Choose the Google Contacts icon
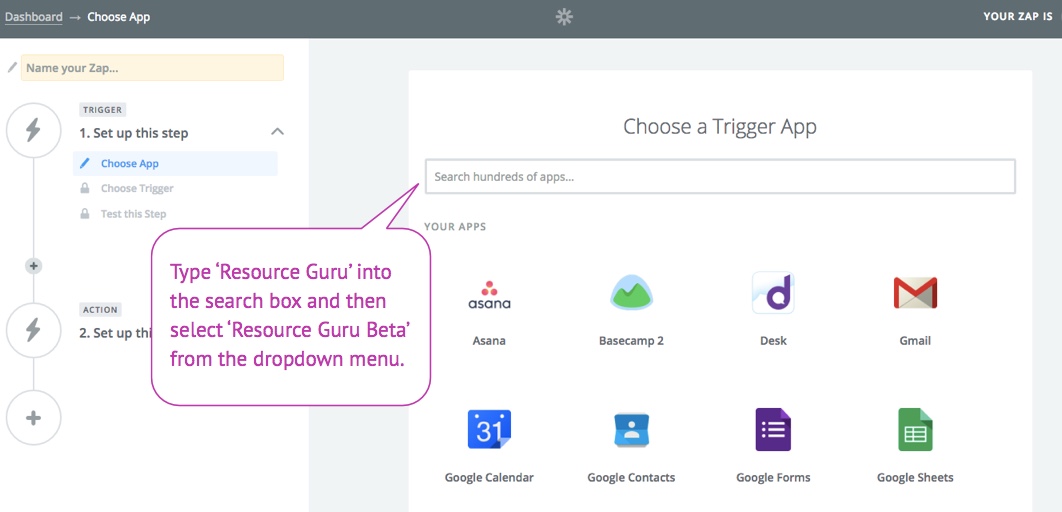This screenshot has width=1062, height=512. [x=631, y=430]
